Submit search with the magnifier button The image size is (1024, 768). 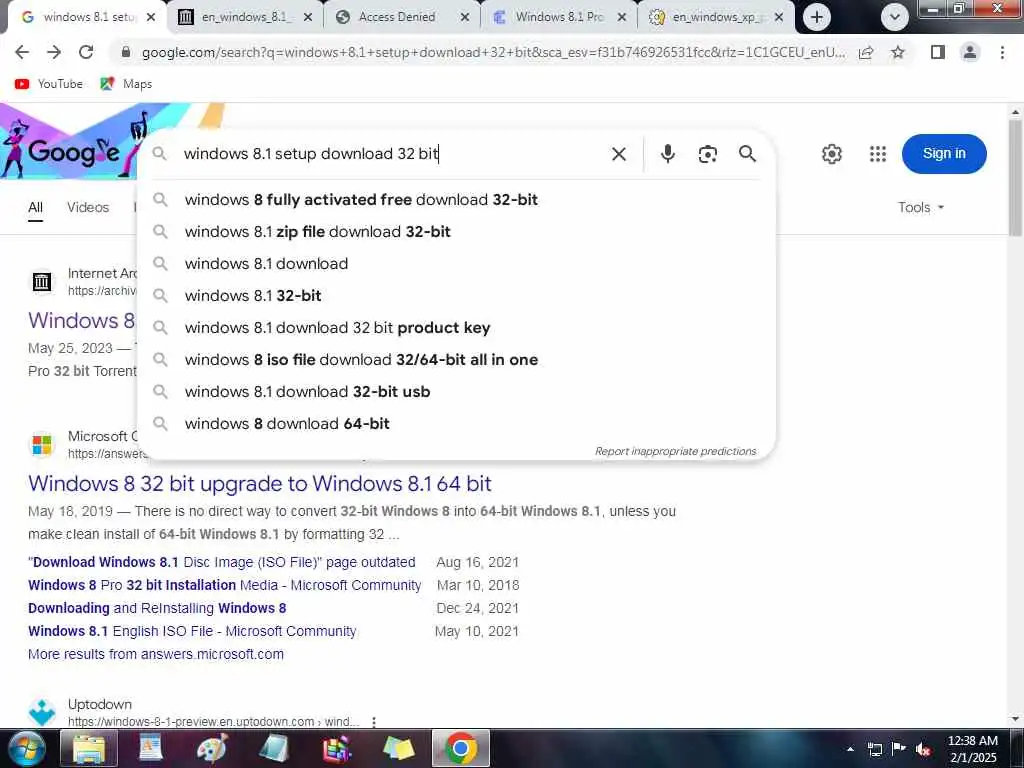(747, 154)
